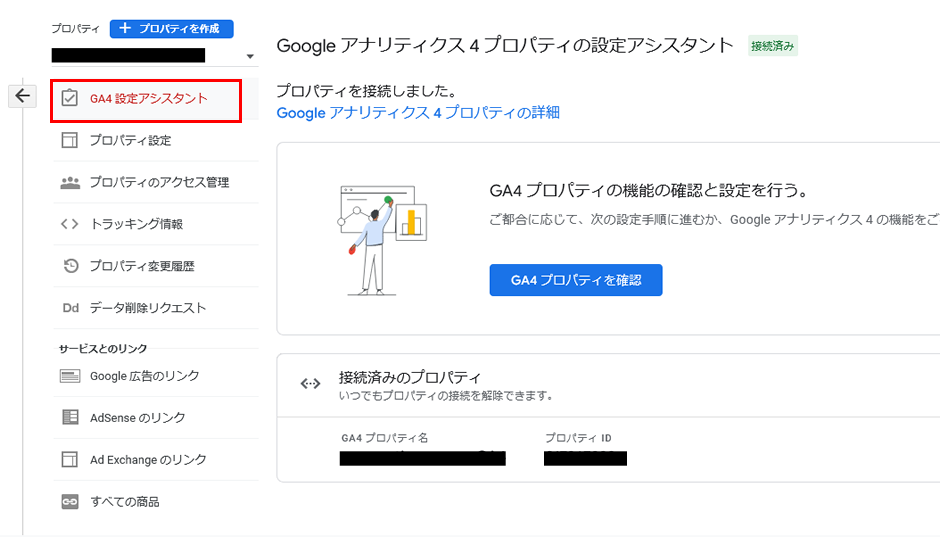Click the すべての商品 link icon

(69, 502)
